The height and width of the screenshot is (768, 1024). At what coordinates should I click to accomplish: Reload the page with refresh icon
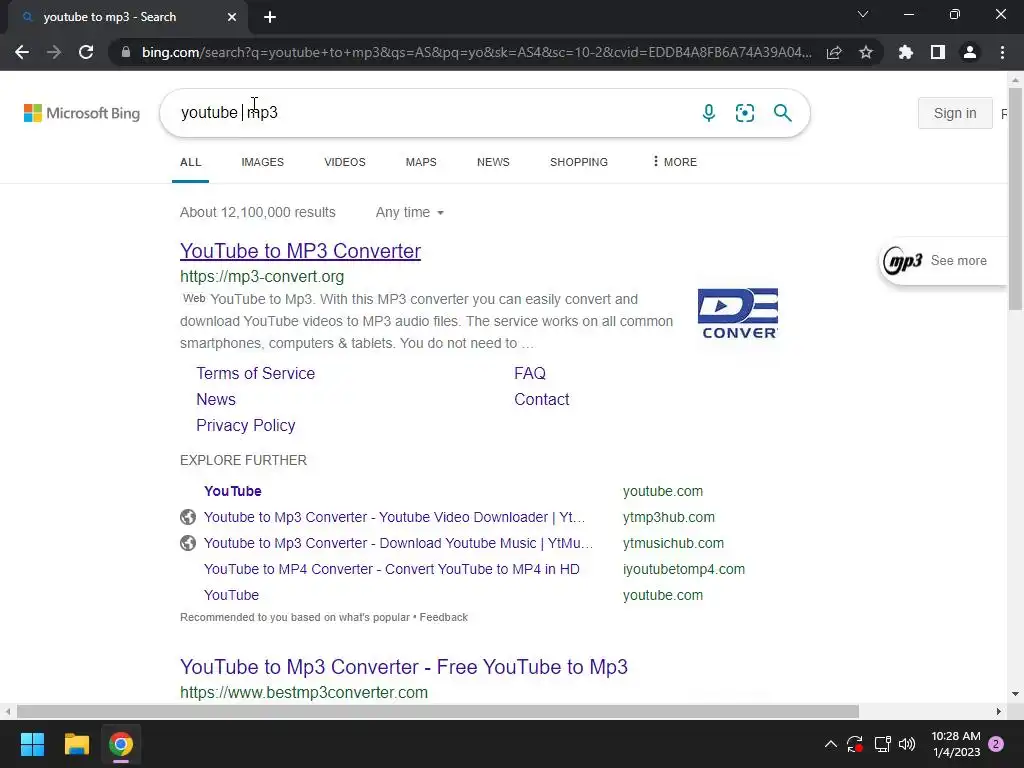[86, 52]
